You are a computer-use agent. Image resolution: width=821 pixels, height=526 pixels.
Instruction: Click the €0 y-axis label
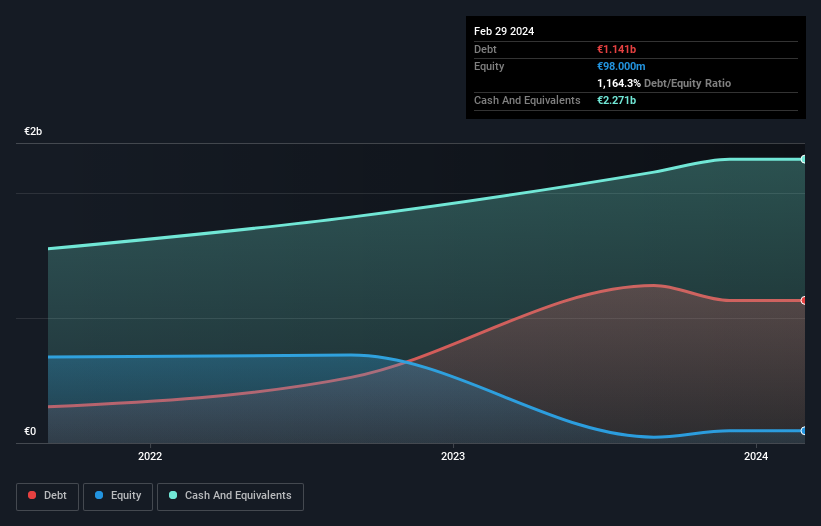(30, 431)
